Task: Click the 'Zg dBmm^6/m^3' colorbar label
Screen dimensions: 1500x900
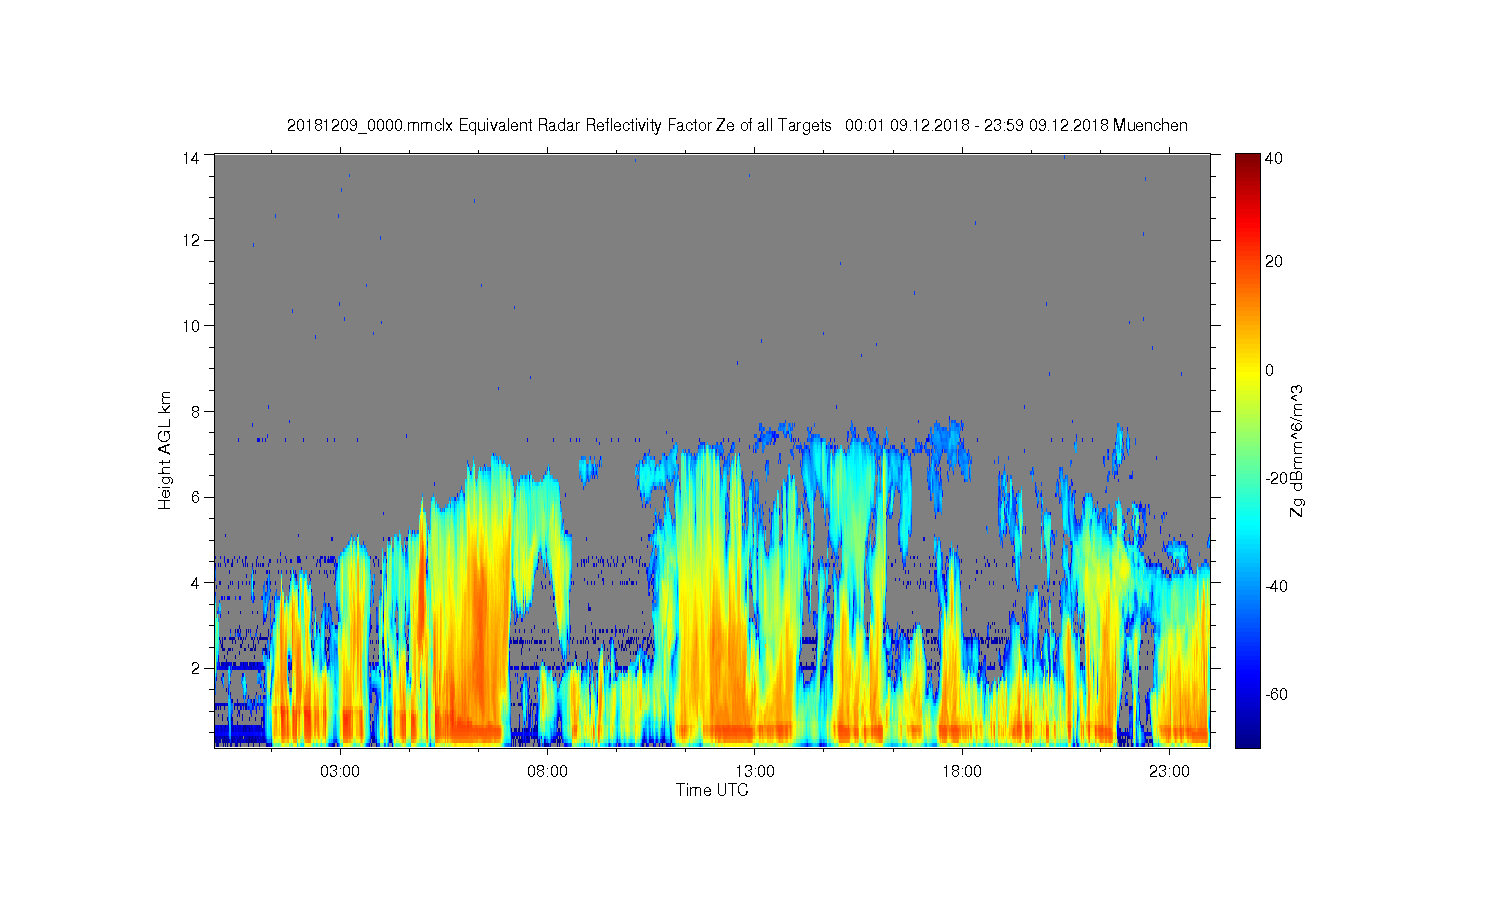Action: (x=1297, y=450)
